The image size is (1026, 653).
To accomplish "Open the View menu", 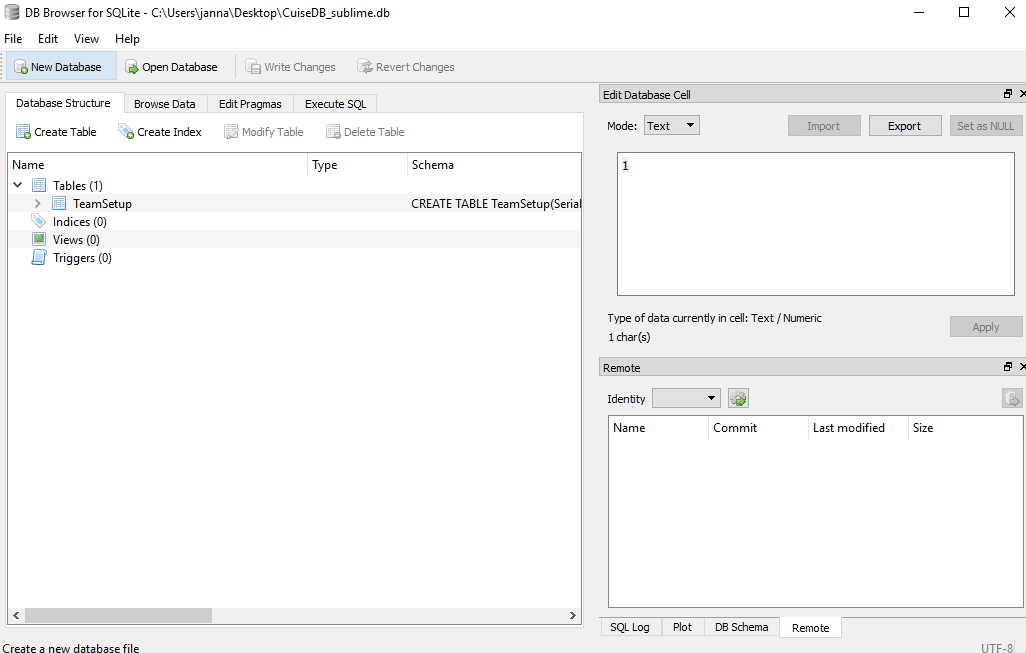I will coord(86,39).
